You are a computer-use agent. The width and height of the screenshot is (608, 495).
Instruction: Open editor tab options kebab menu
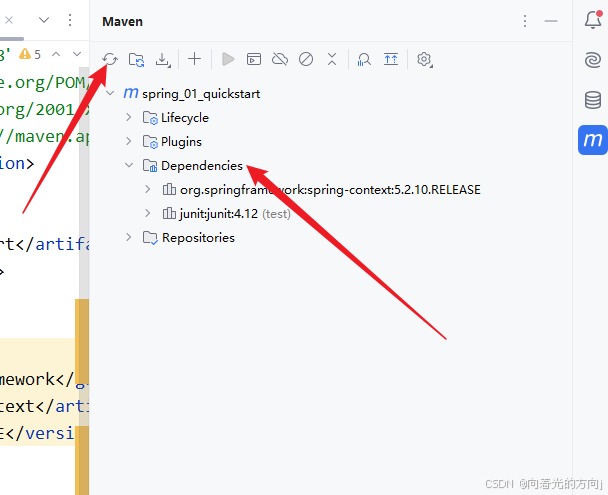[70, 20]
